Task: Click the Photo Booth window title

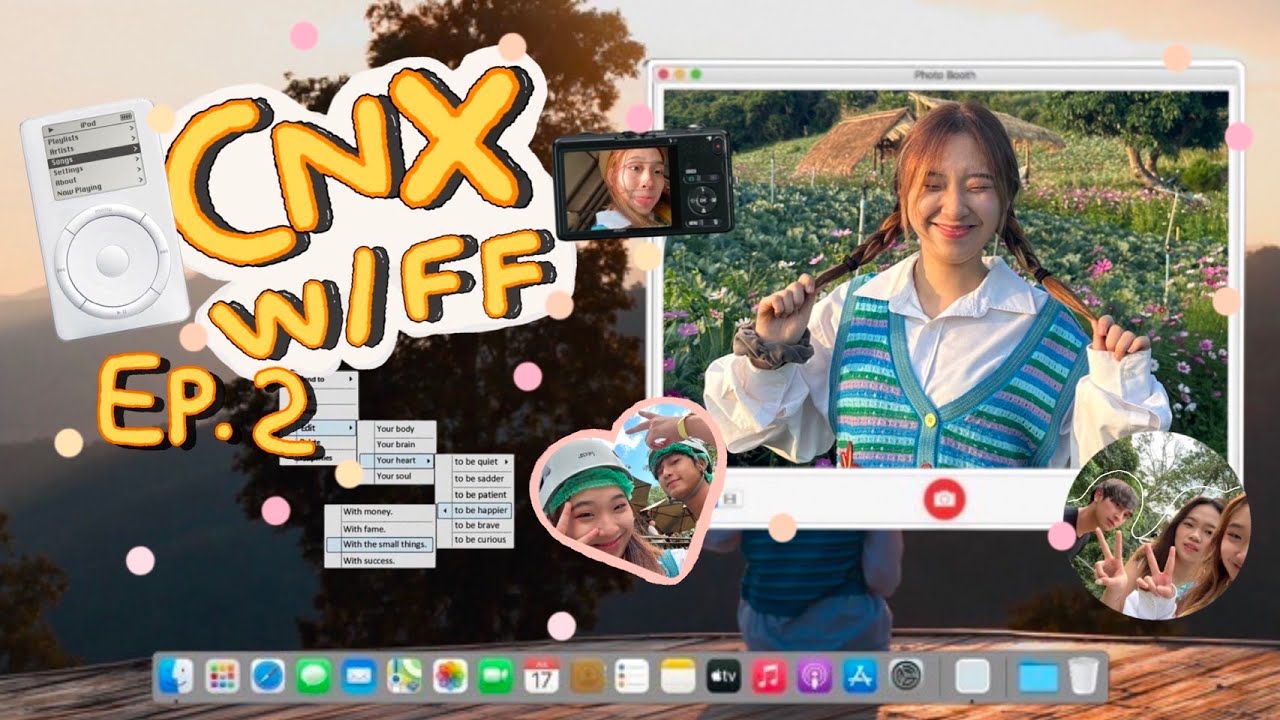Action: point(944,75)
